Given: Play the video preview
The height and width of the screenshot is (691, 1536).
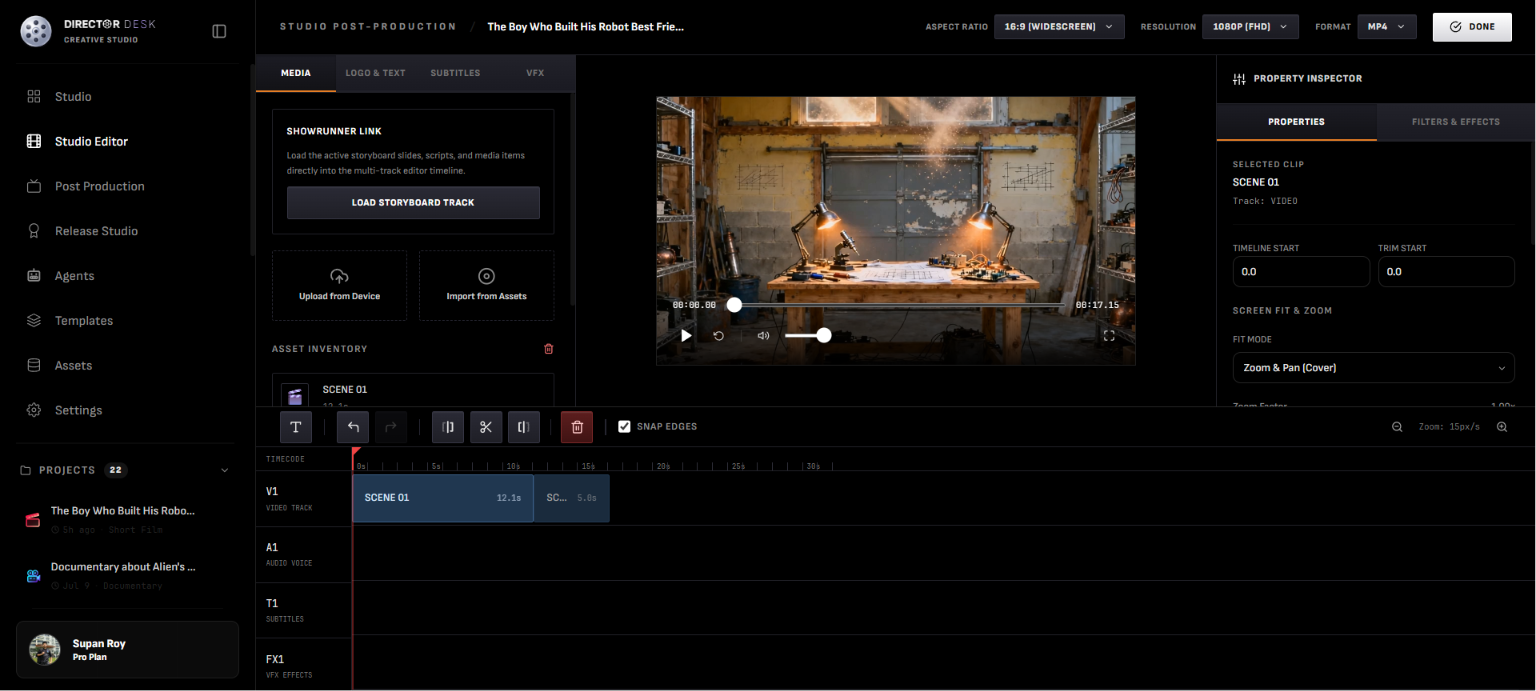Looking at the screenshot, I should pos(686,336).
